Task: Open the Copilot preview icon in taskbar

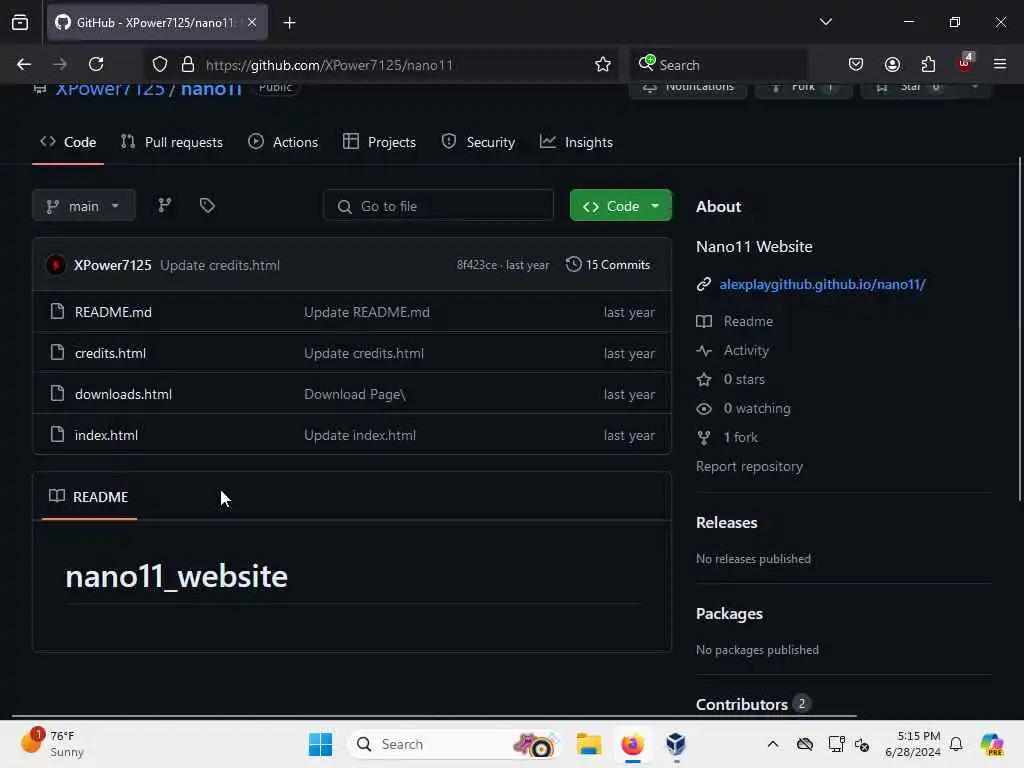Action: 991,744
